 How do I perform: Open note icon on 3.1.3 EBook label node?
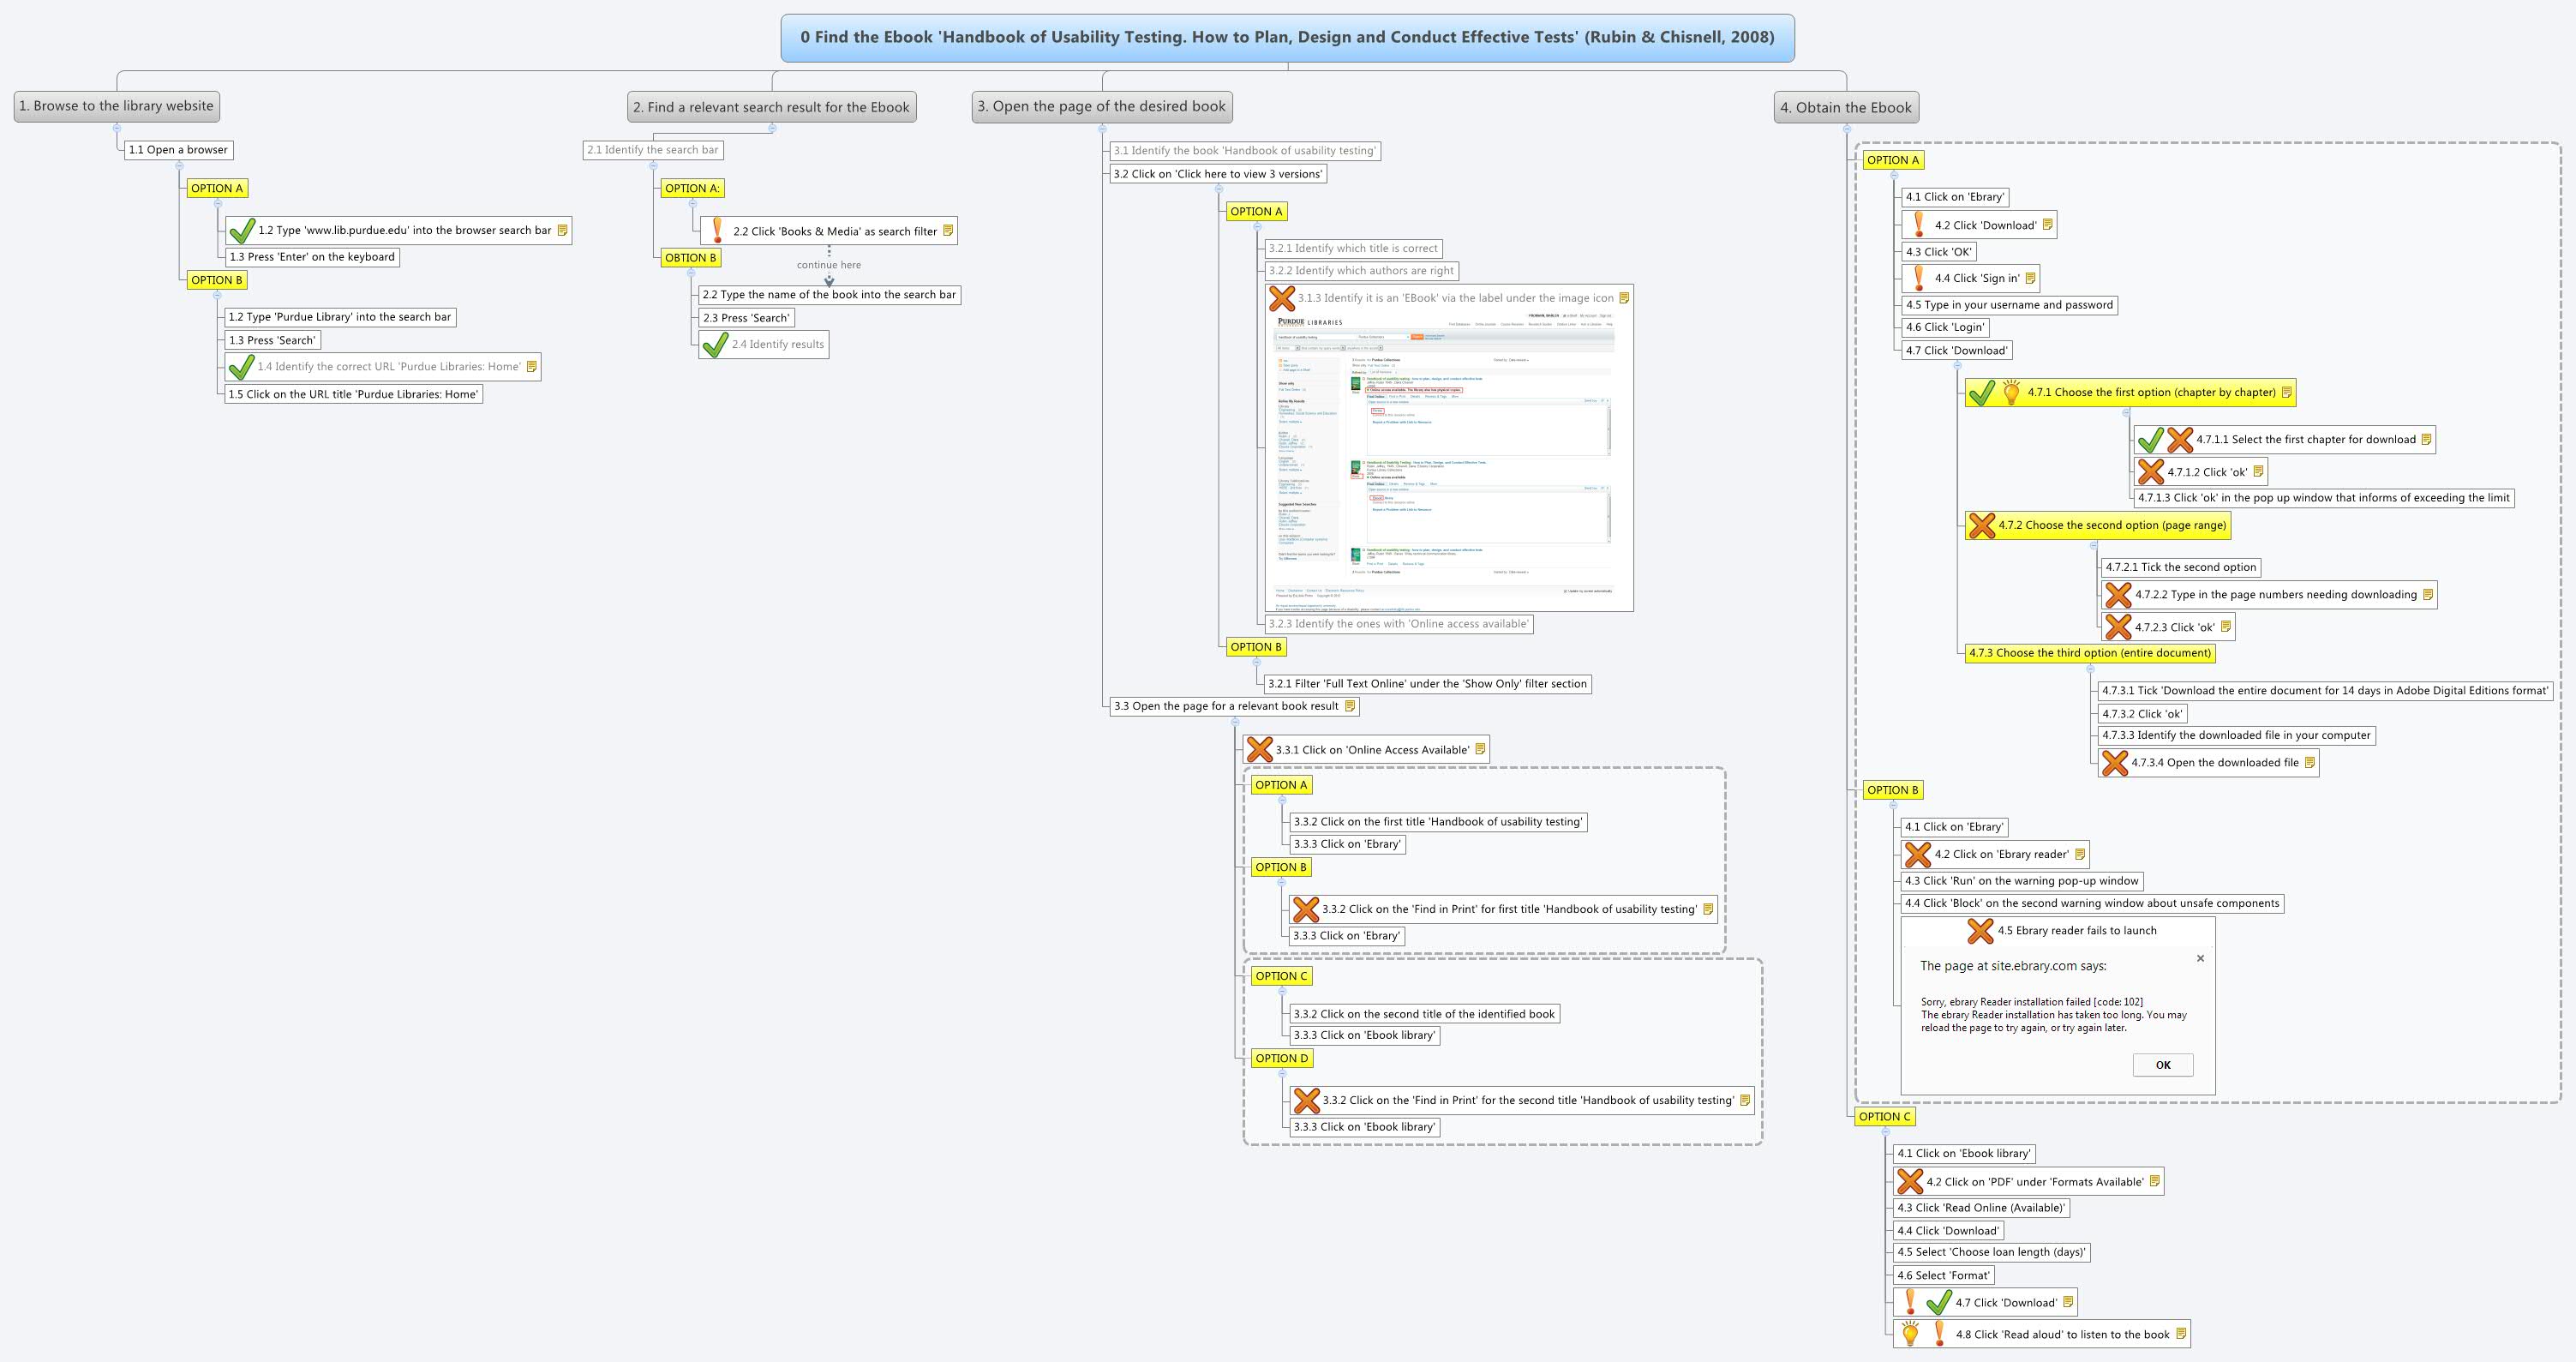click(1624, 298)
